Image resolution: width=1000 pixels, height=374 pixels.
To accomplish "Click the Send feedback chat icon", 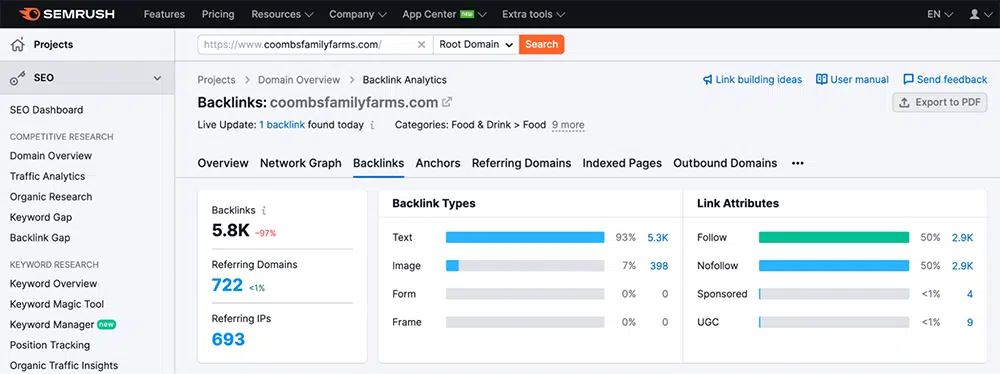I will tap(908, 80).
